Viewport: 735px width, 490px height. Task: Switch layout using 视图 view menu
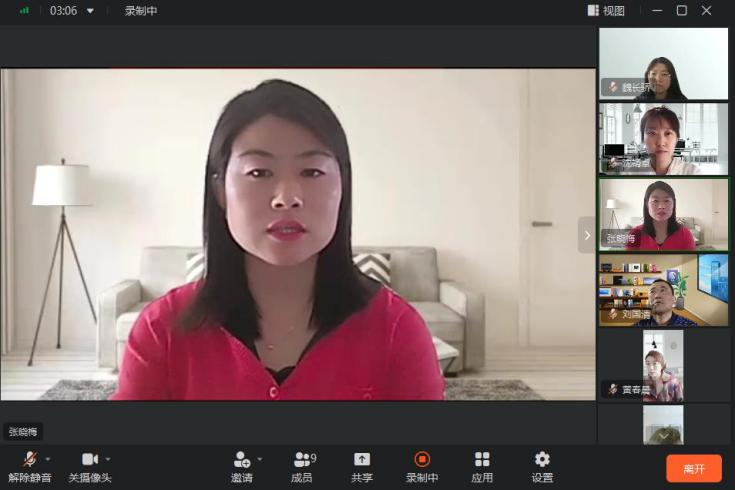[x=606, y=11]
